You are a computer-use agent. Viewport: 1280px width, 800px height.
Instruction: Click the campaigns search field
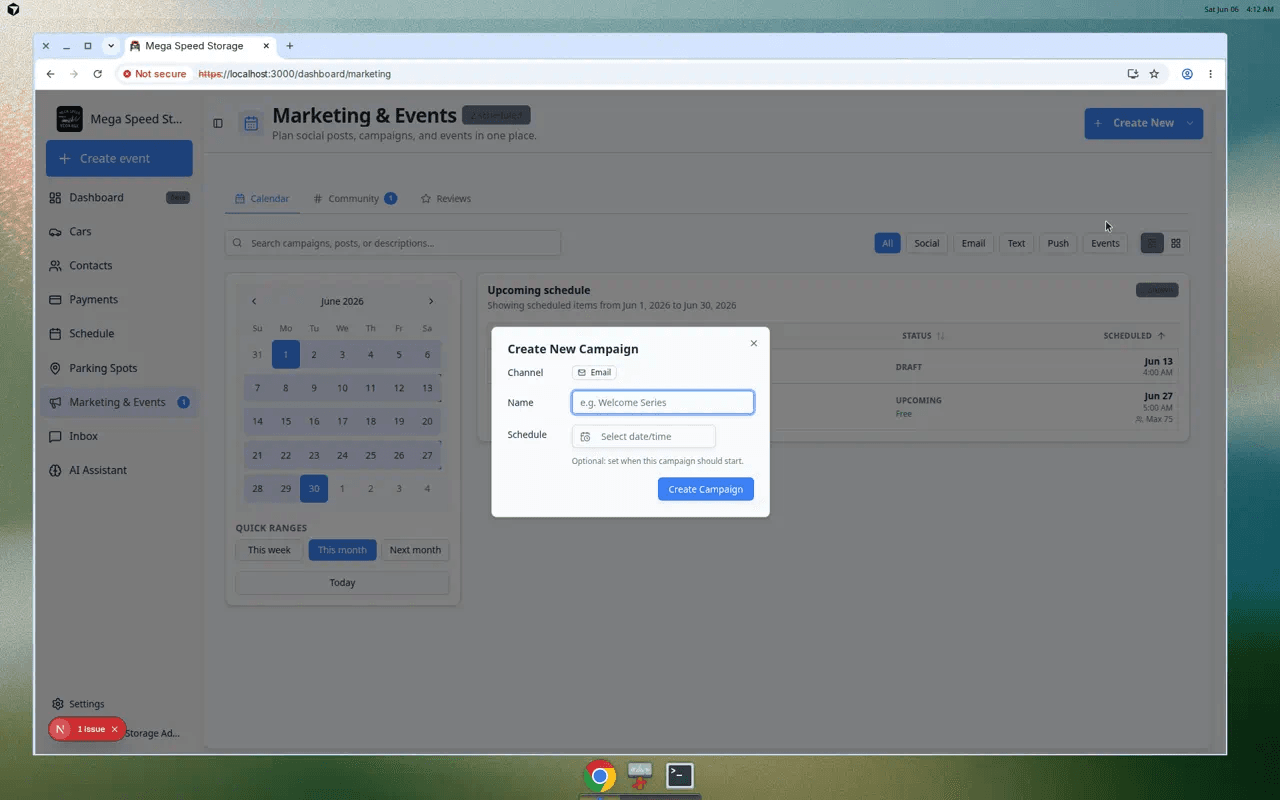[x=393, y=243]
